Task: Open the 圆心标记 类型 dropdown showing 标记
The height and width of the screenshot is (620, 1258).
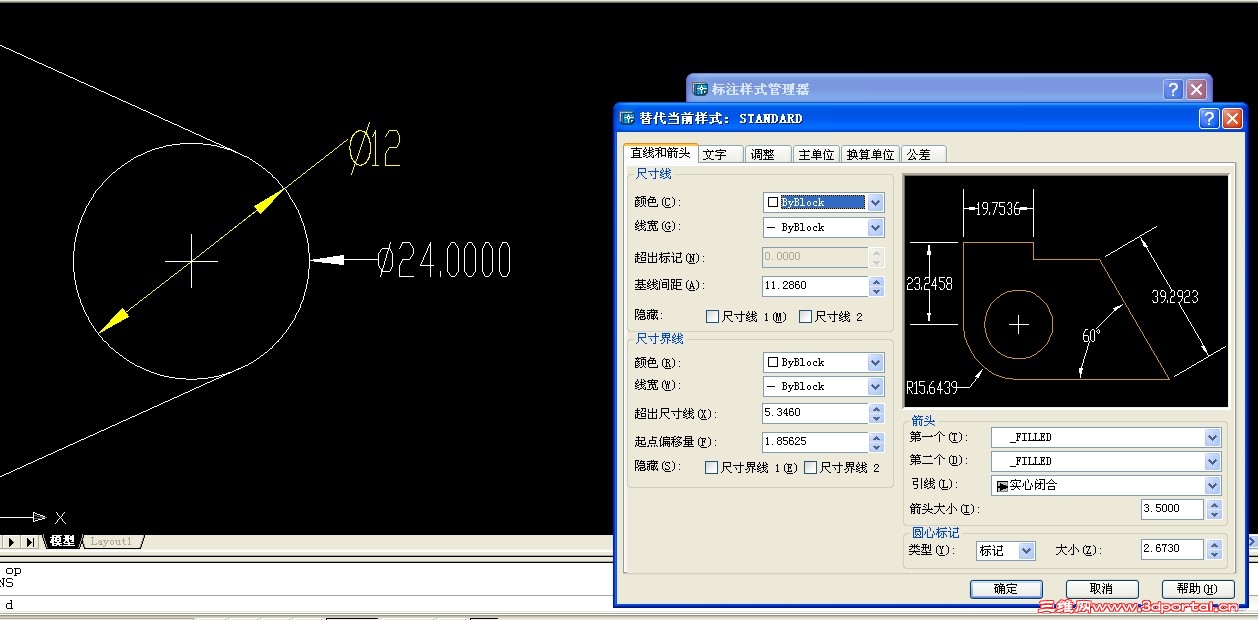Action: pos(1026,548)
